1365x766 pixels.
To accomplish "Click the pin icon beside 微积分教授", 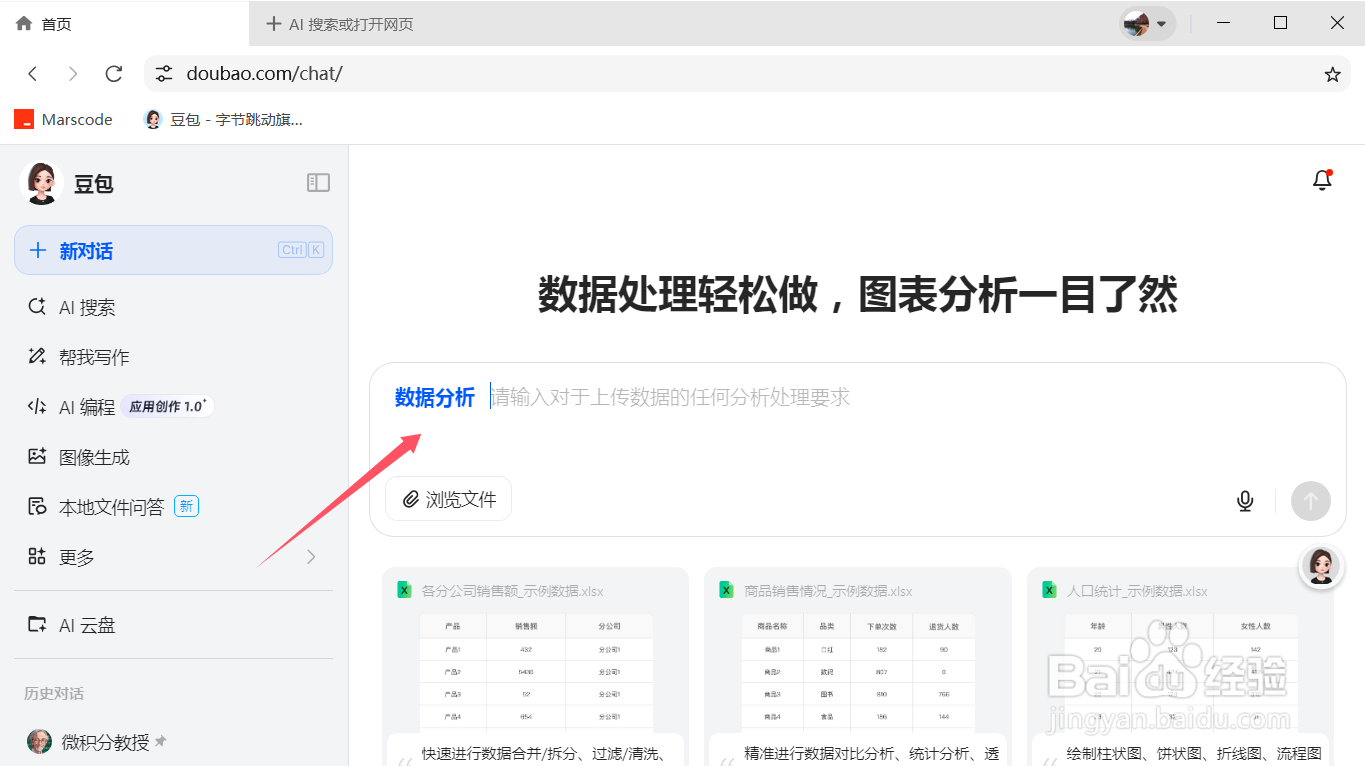I will click(x=160, y=742).
